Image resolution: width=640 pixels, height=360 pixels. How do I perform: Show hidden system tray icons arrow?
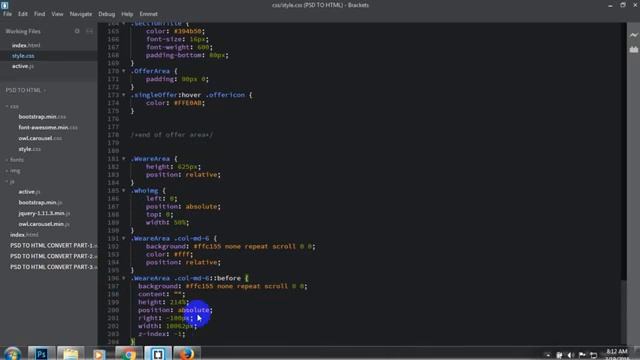(x=548, y=355)
